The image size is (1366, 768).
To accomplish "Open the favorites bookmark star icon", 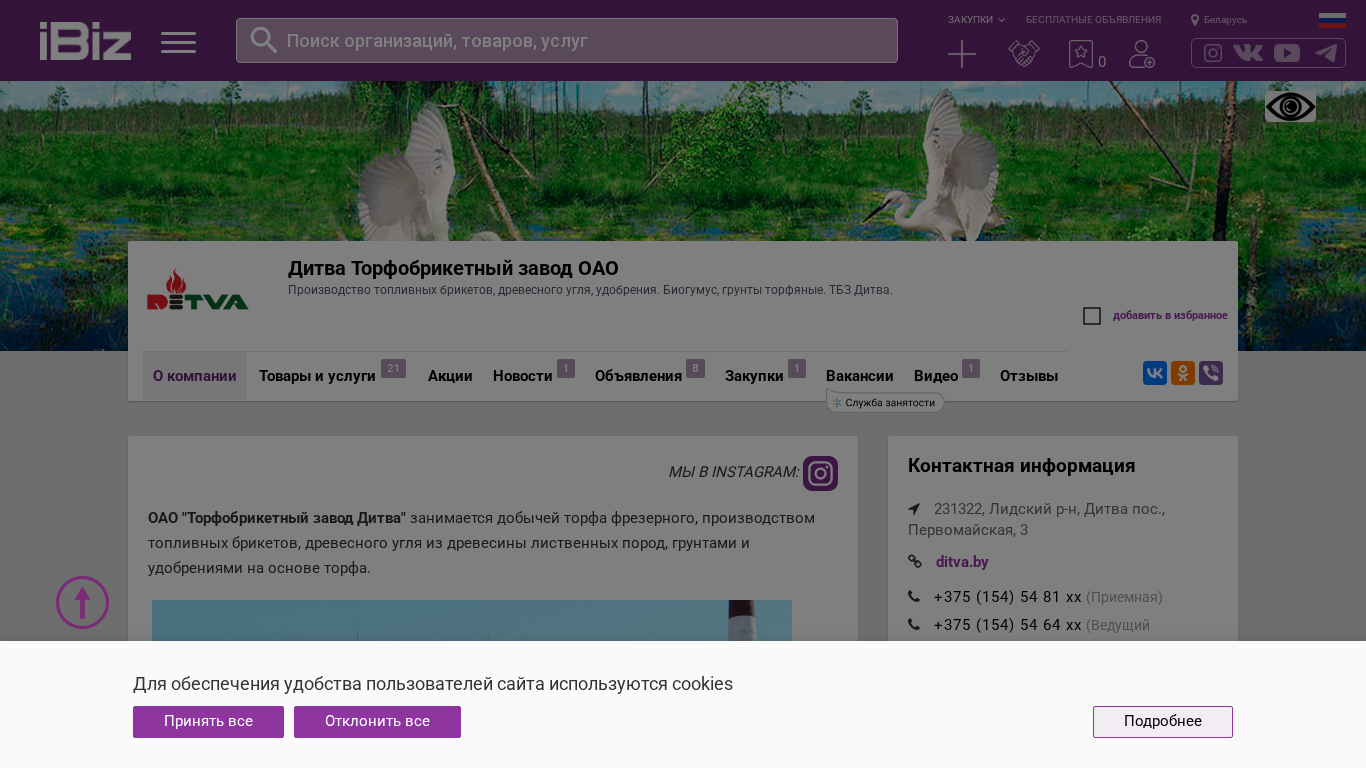I will (x=1081, y=54).
